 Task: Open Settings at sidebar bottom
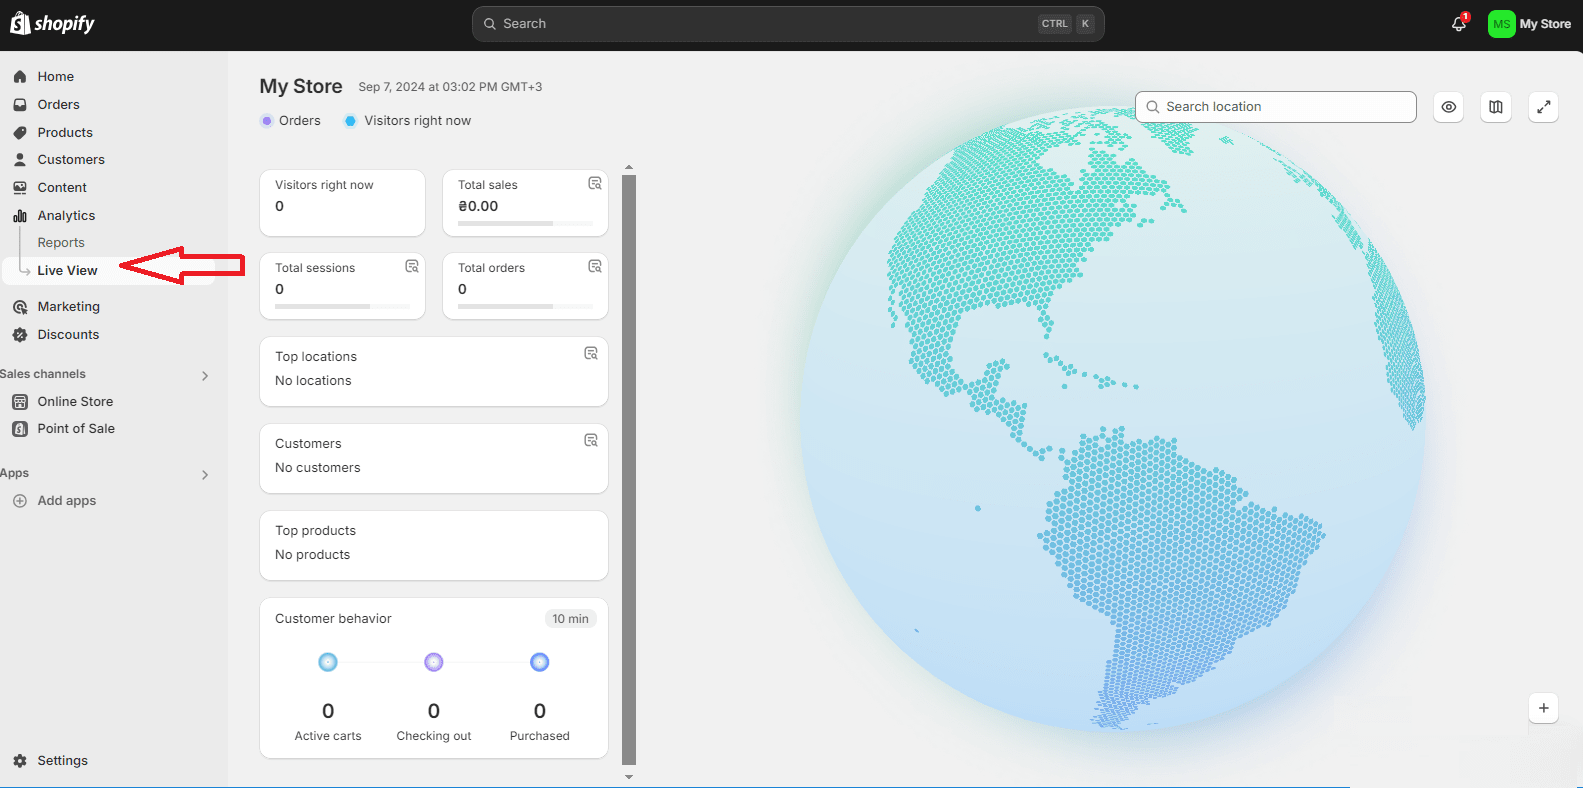62,761
